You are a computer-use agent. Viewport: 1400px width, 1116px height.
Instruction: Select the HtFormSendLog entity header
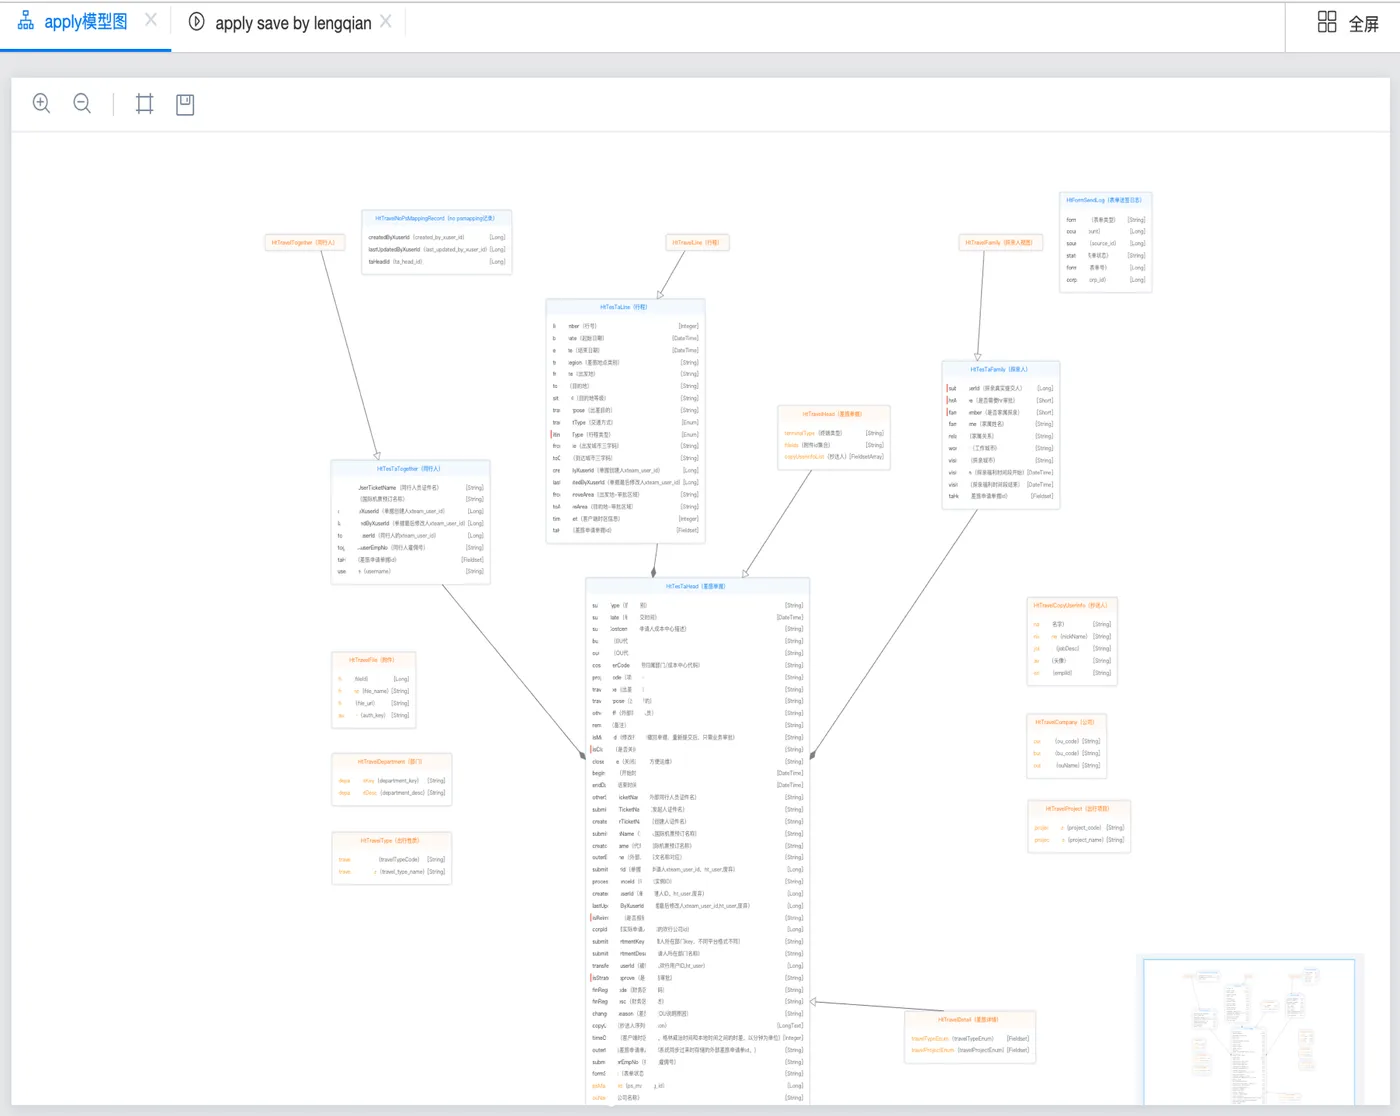point(1105,200)
